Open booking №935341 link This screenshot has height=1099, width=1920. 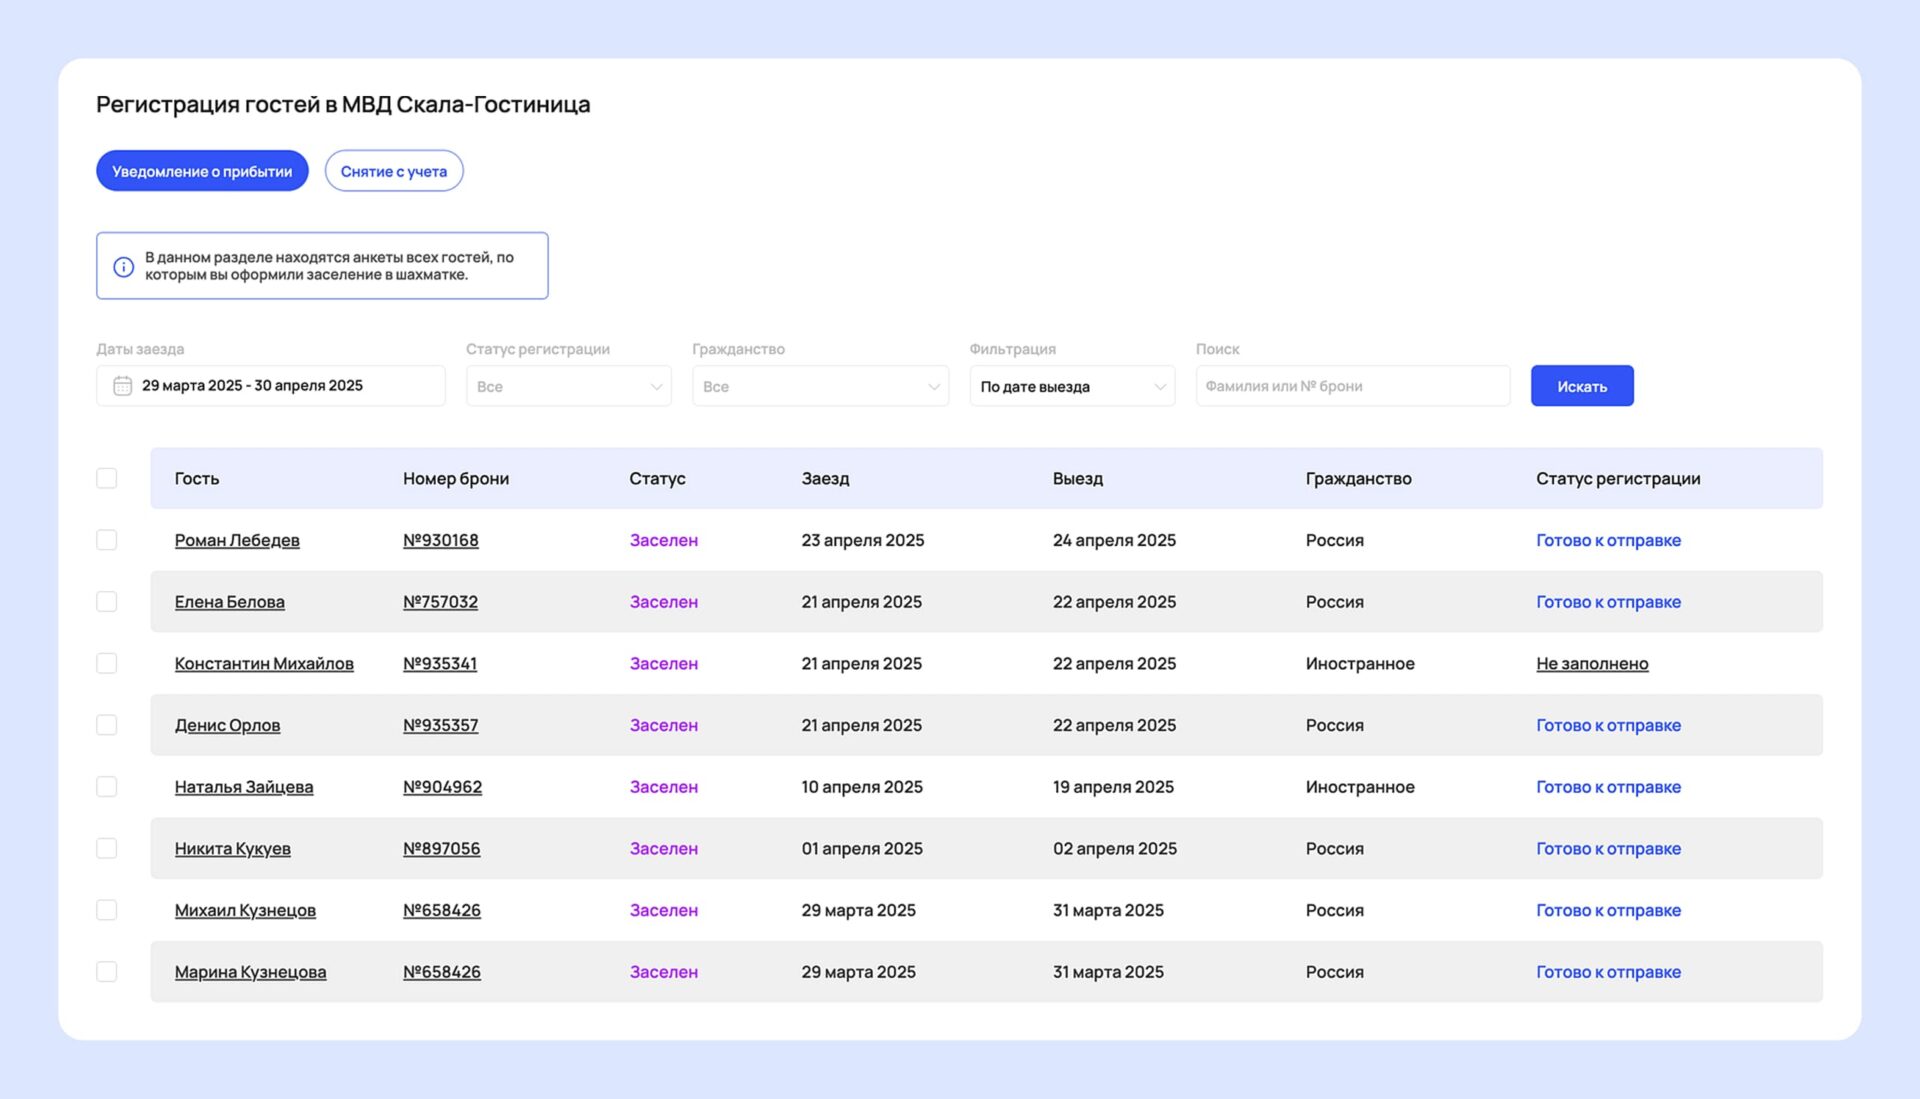440,664
